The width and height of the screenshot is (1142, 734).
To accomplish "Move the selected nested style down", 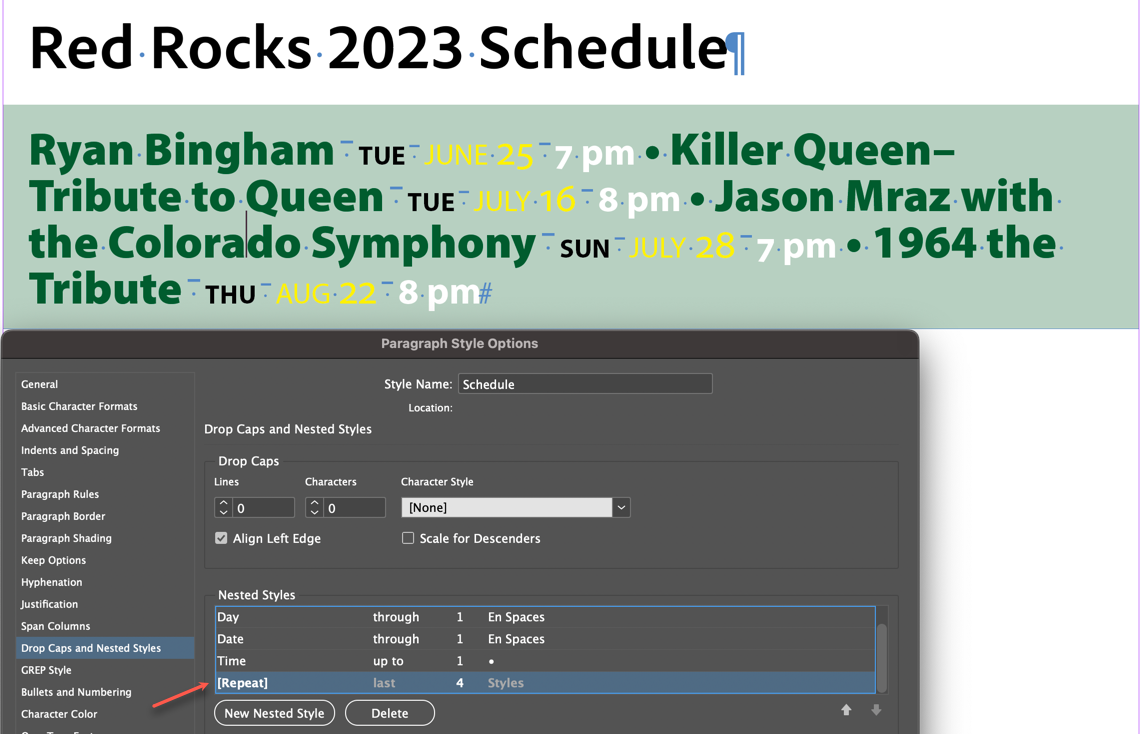I will tap(877, 709).
